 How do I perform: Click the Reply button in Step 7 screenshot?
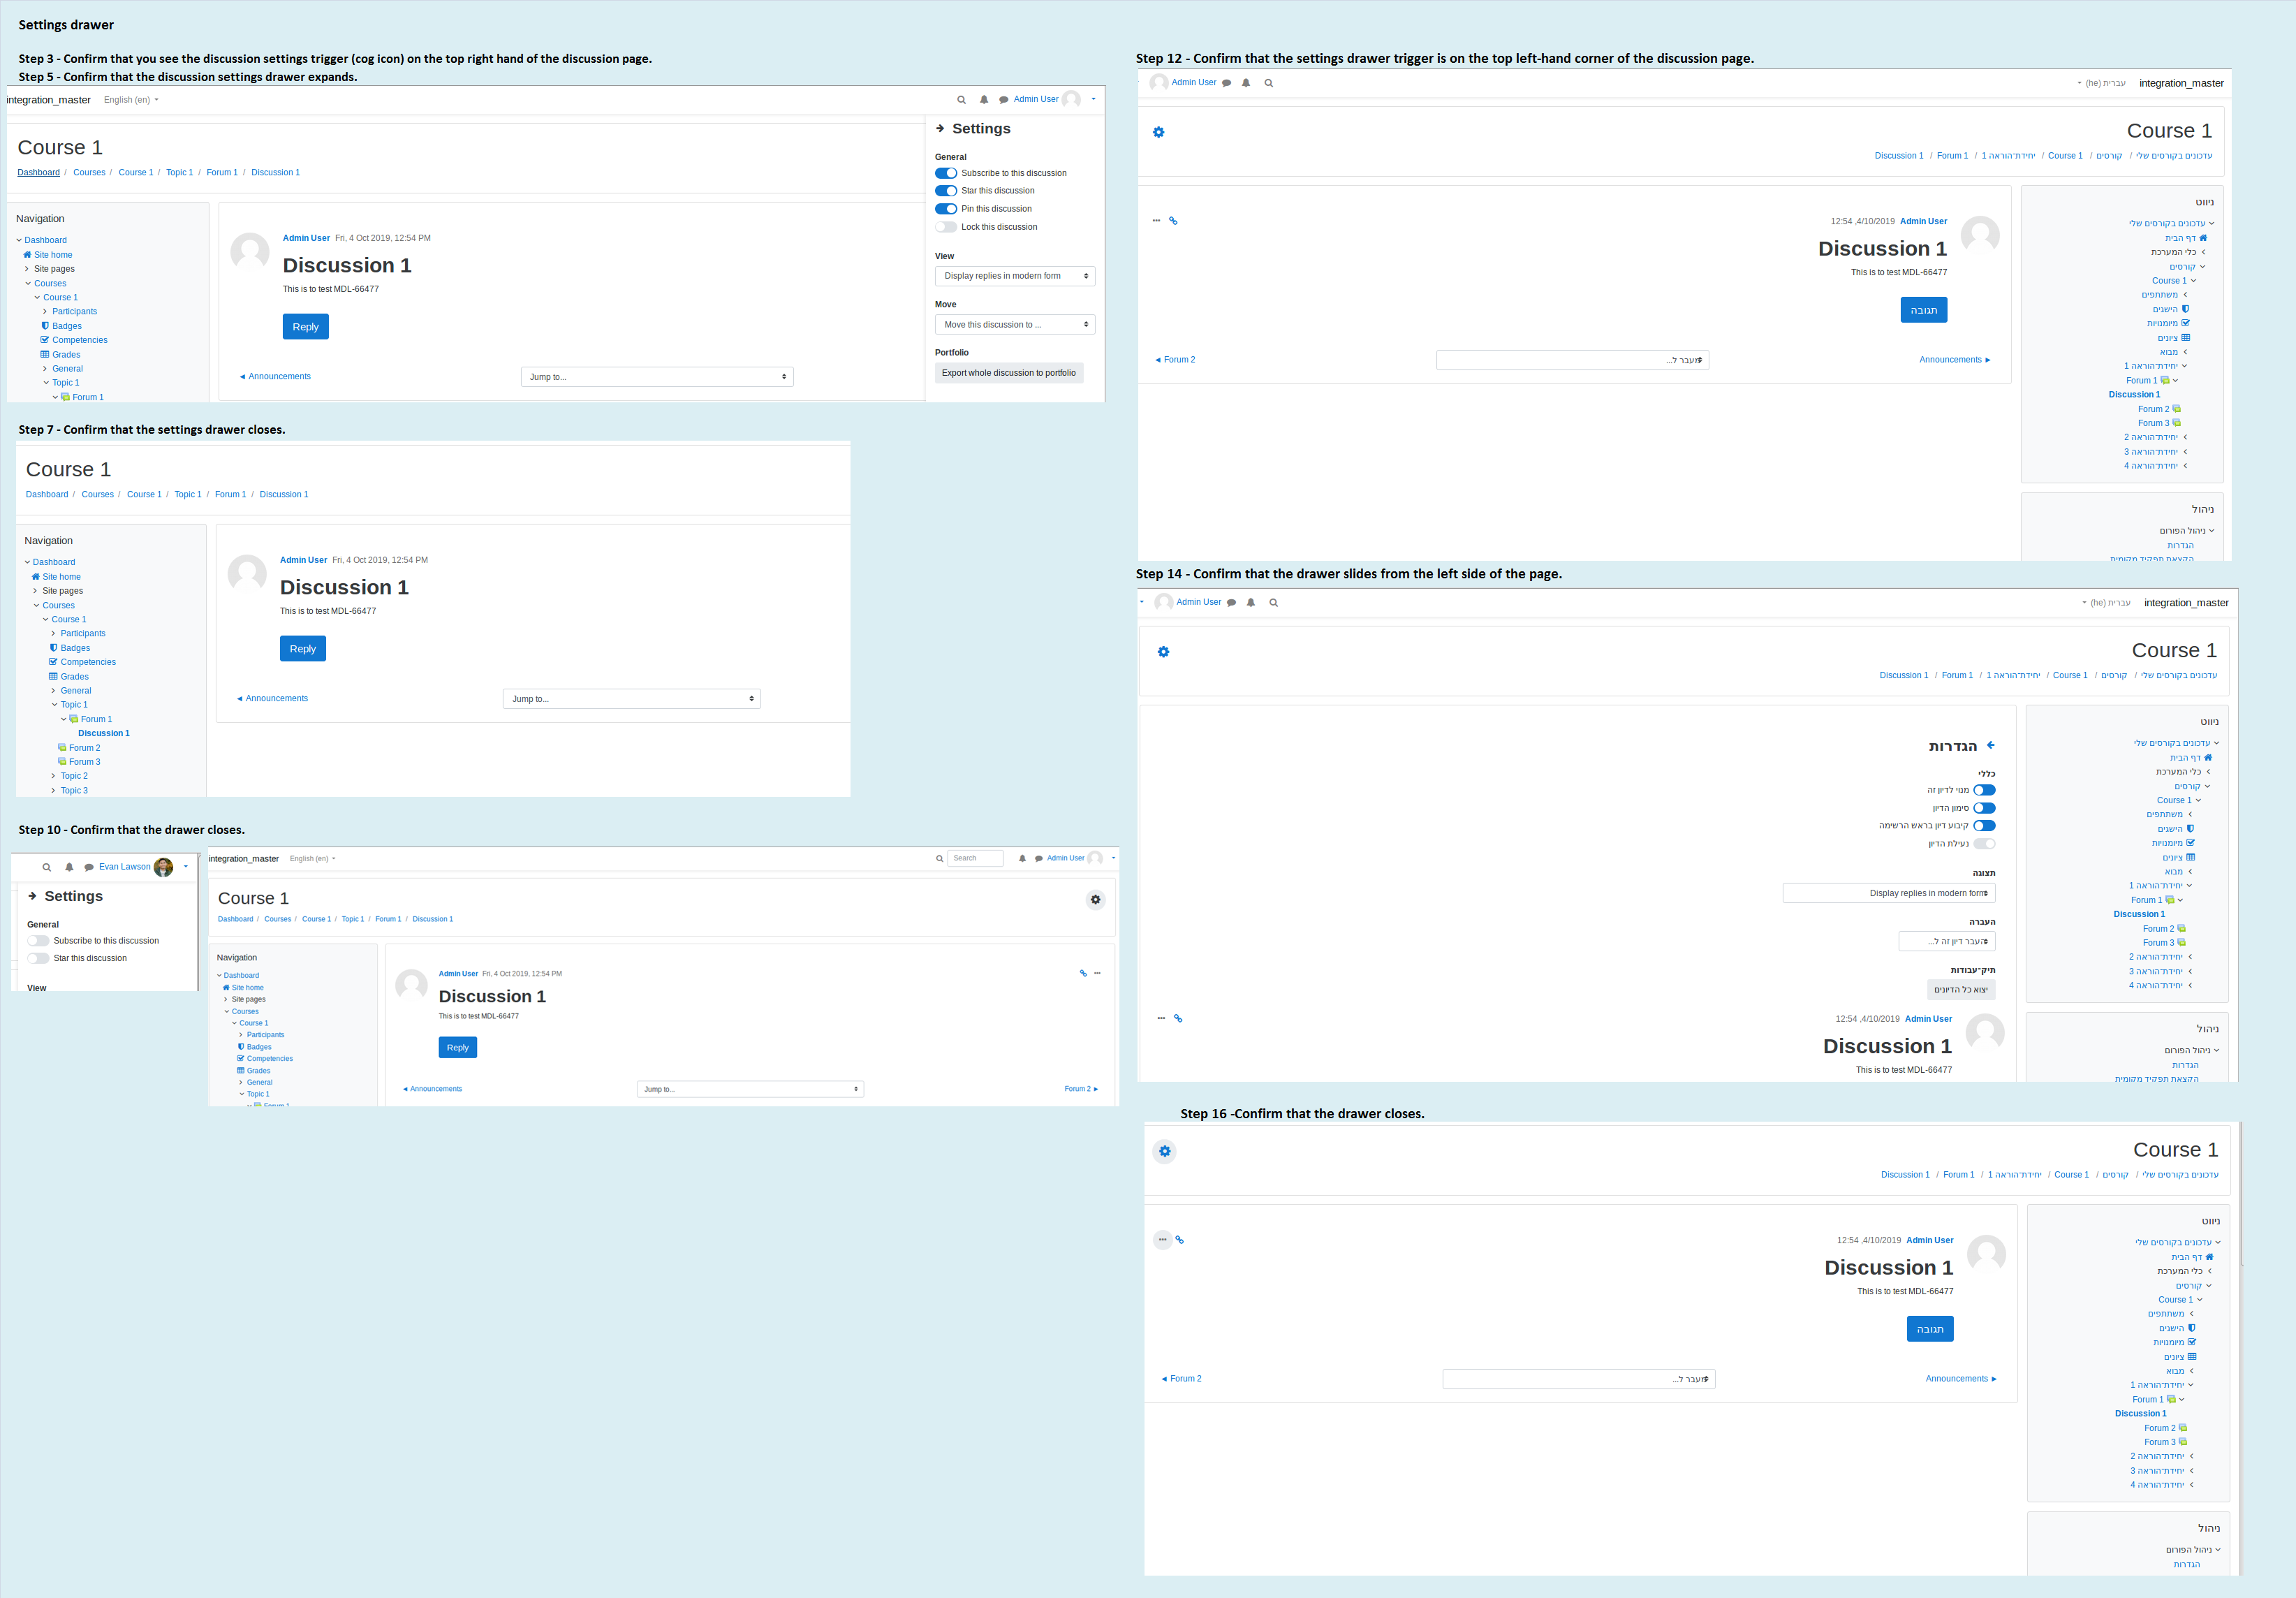click(x=302, y=649)
